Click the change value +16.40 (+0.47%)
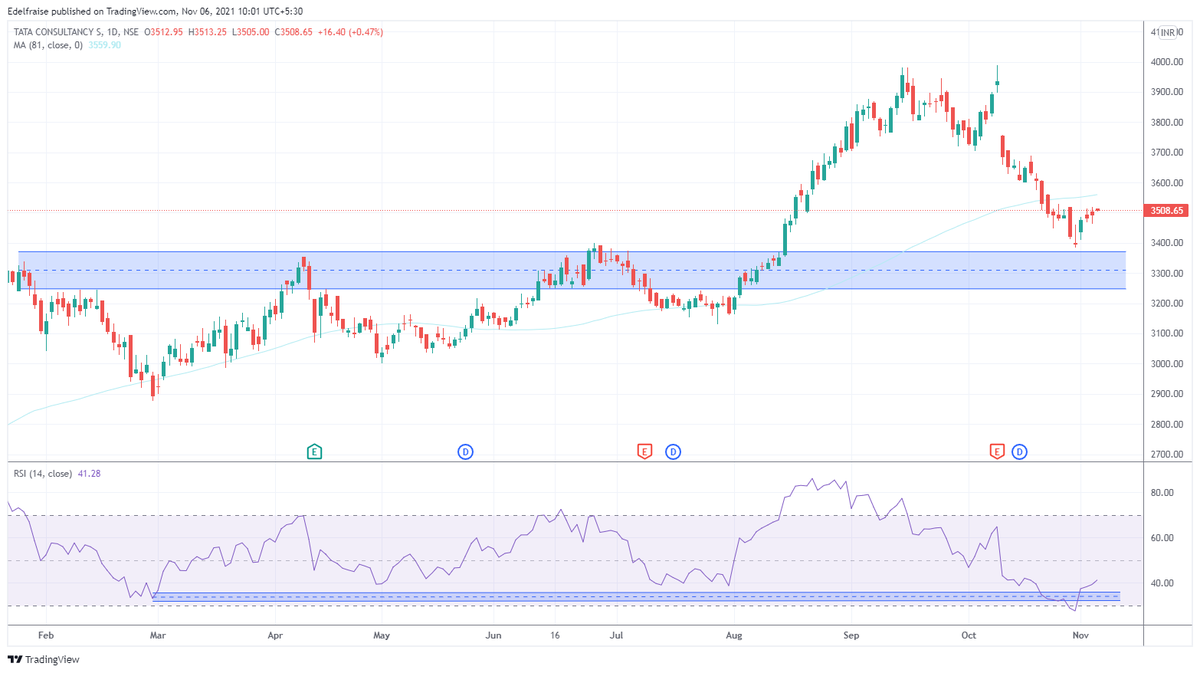Image resolution: width=1200 pixels, height=673 pixels. (350, 32)
